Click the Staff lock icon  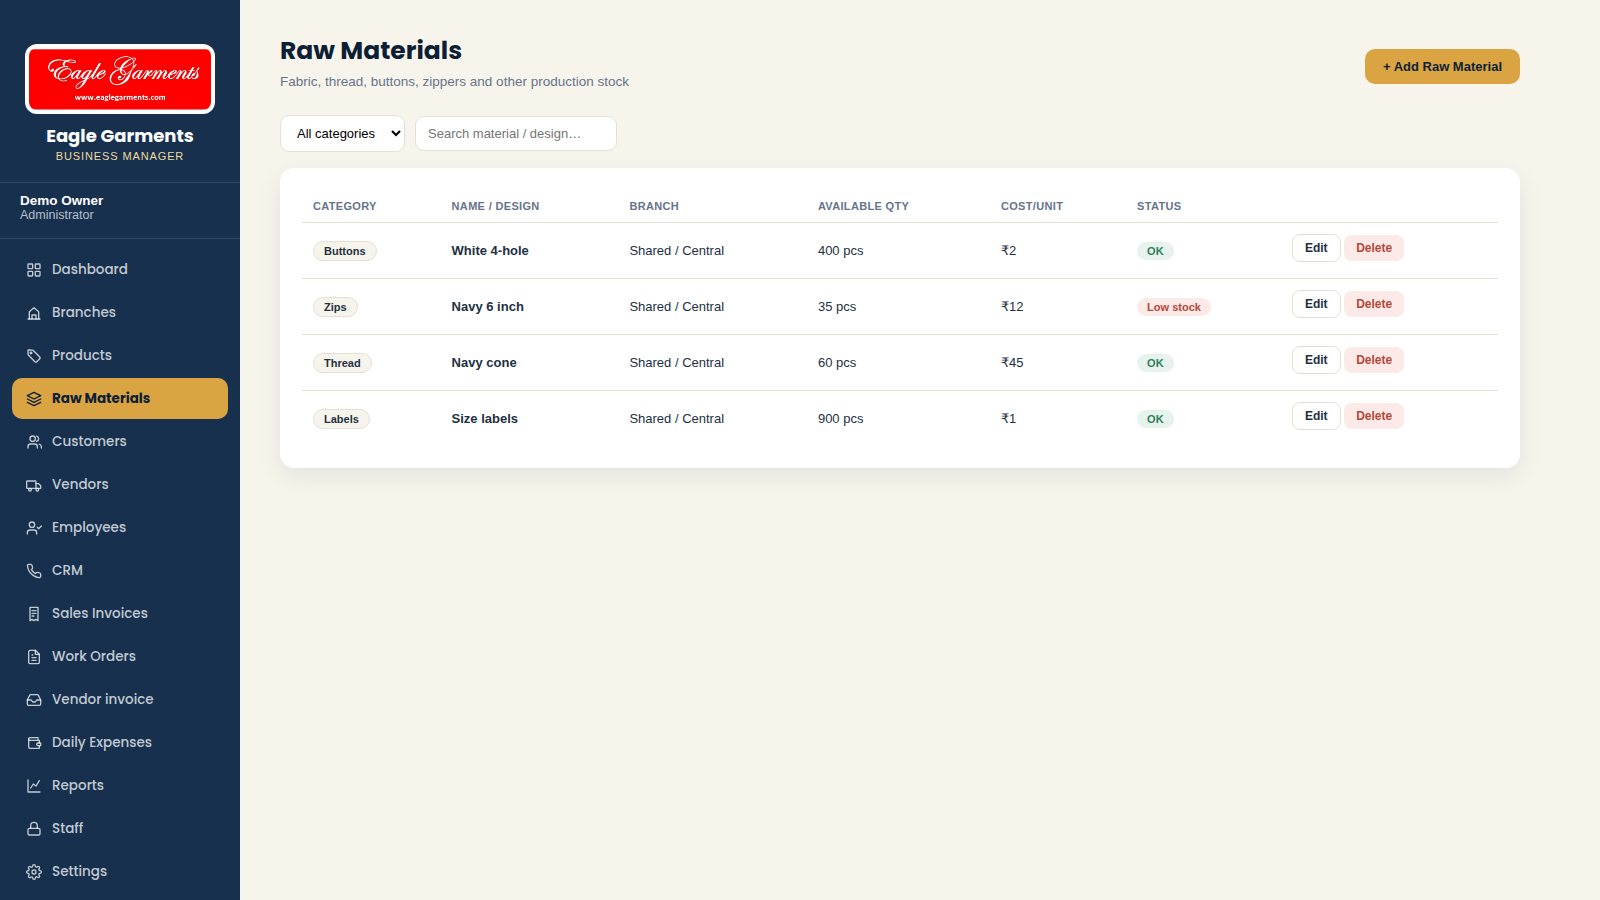34,829
